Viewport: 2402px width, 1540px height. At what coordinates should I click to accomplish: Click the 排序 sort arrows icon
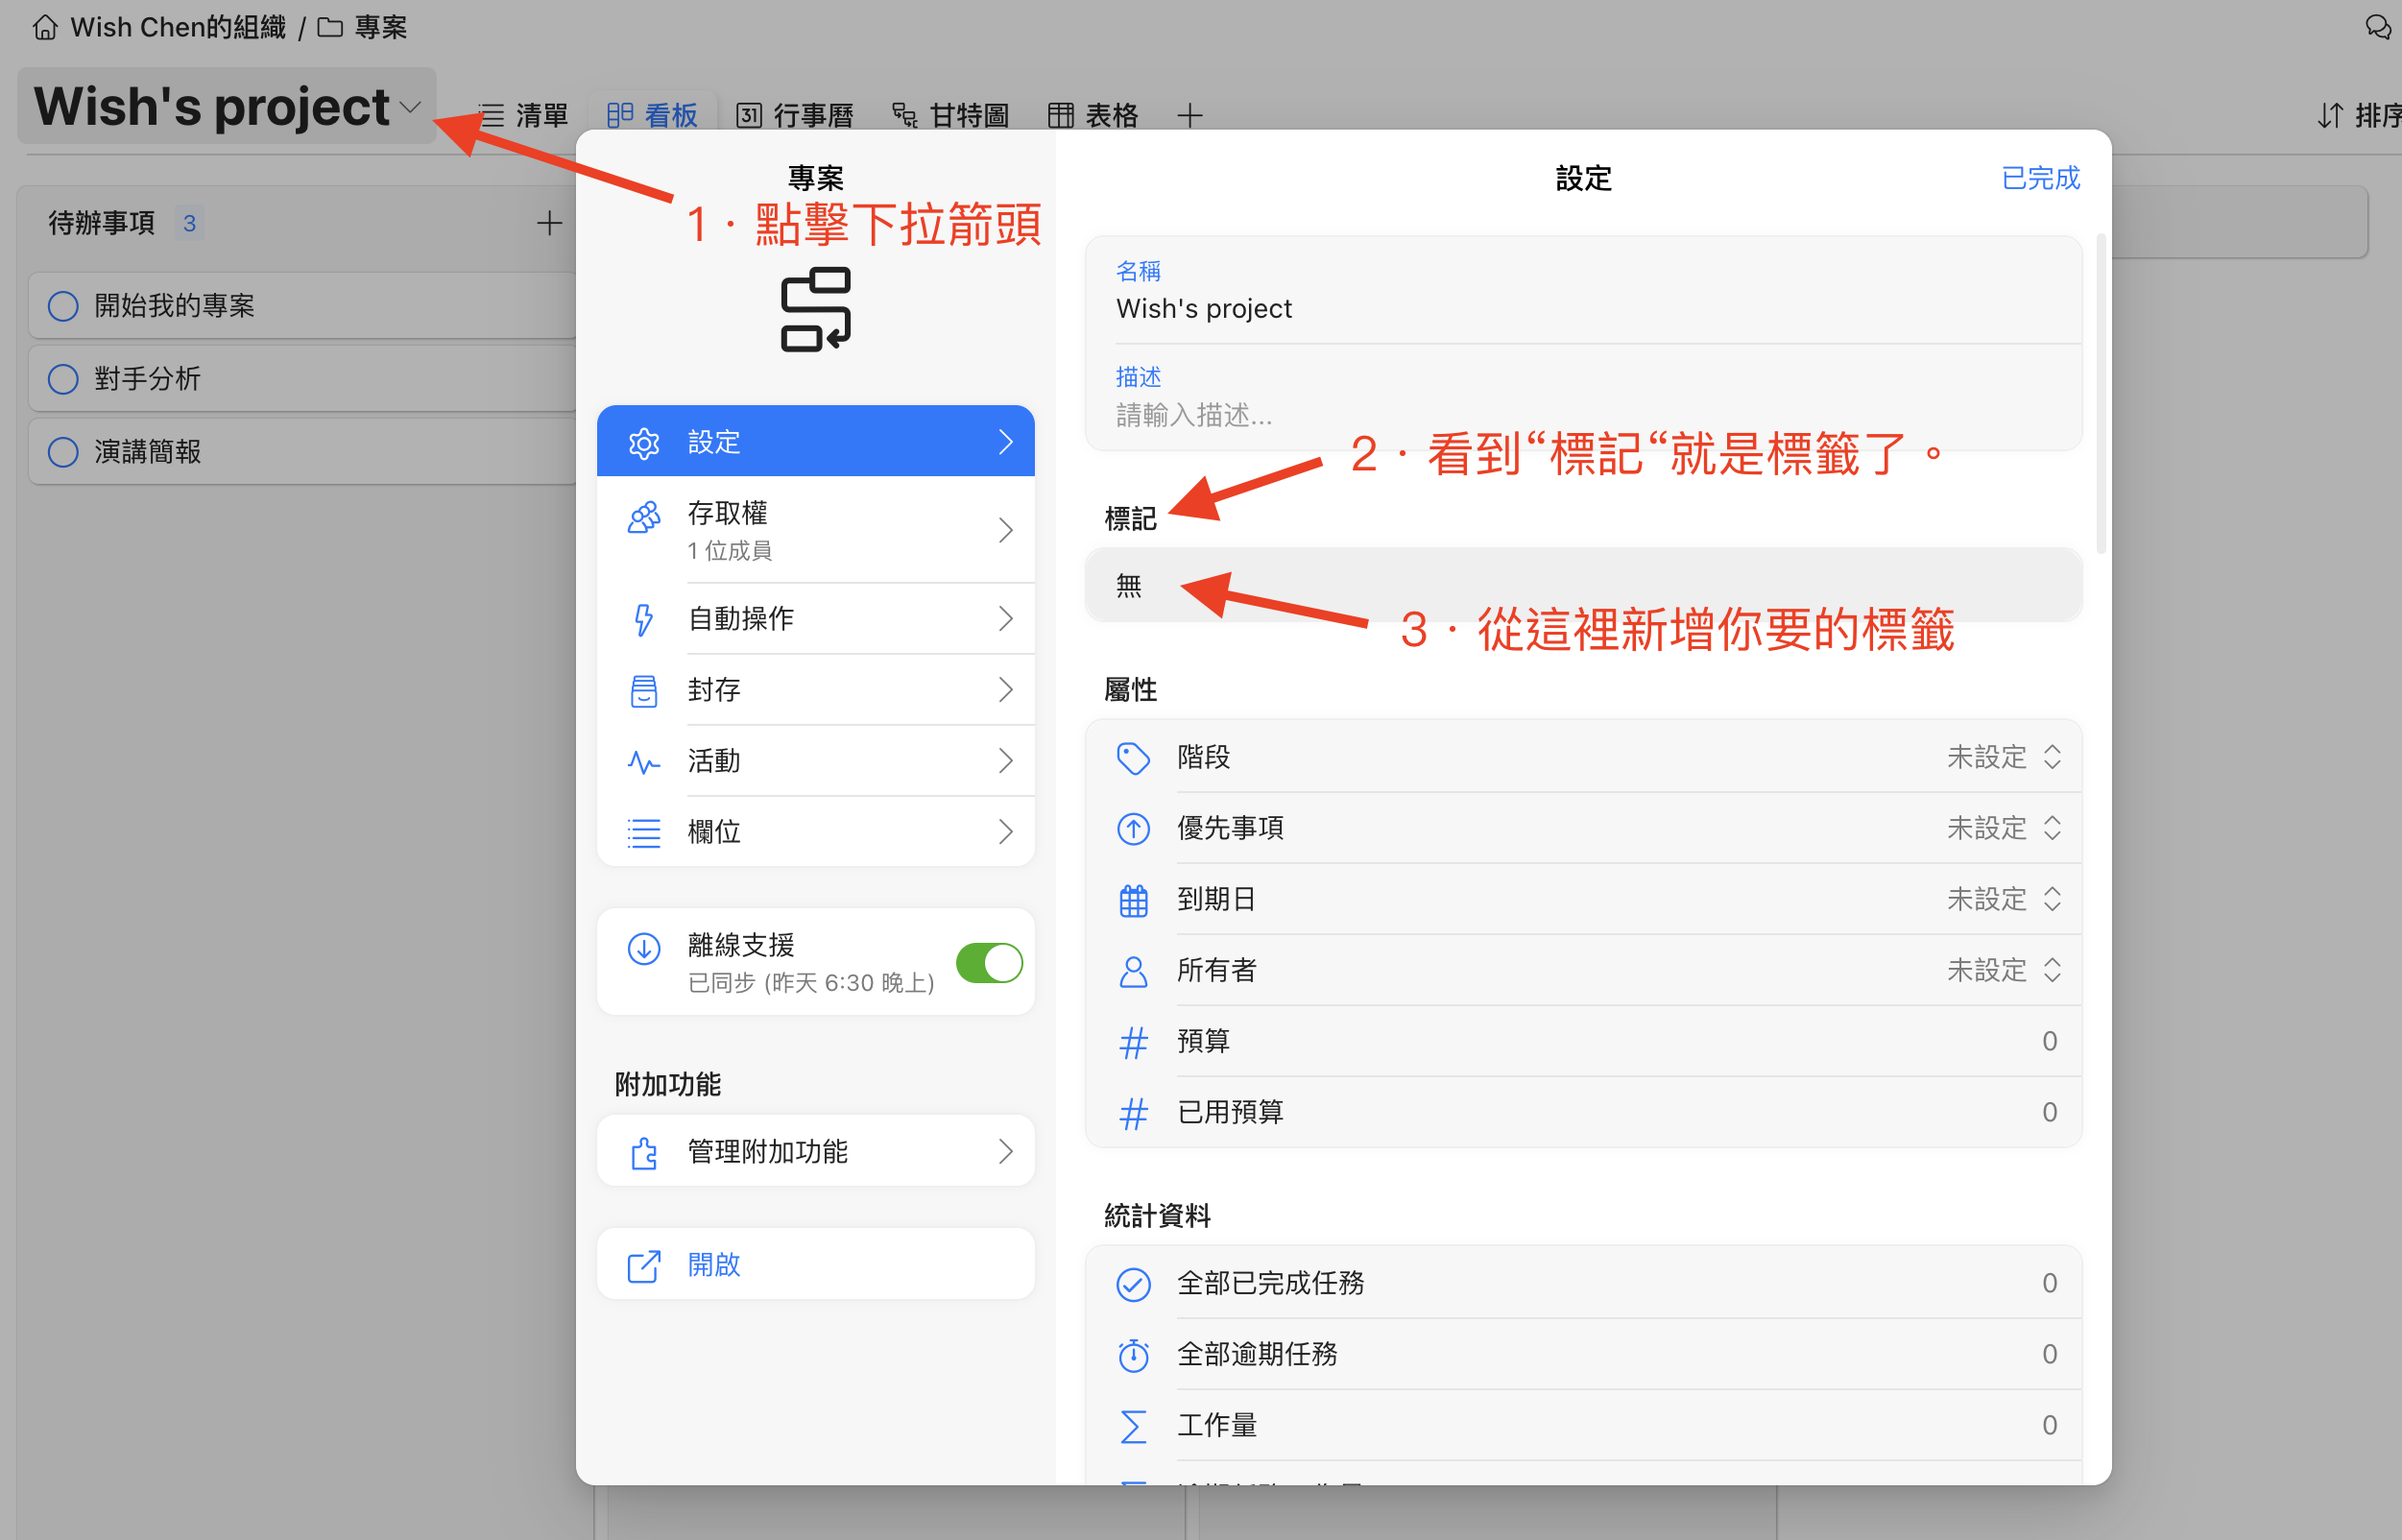click(x=2329, y=116)
